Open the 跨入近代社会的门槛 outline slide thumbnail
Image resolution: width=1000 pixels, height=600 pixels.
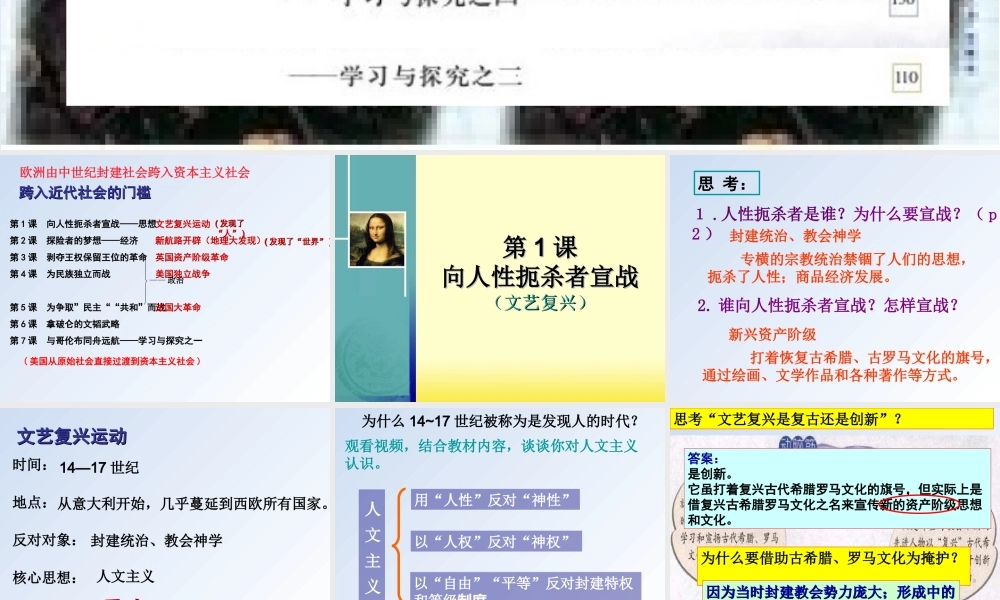point(165,278)
